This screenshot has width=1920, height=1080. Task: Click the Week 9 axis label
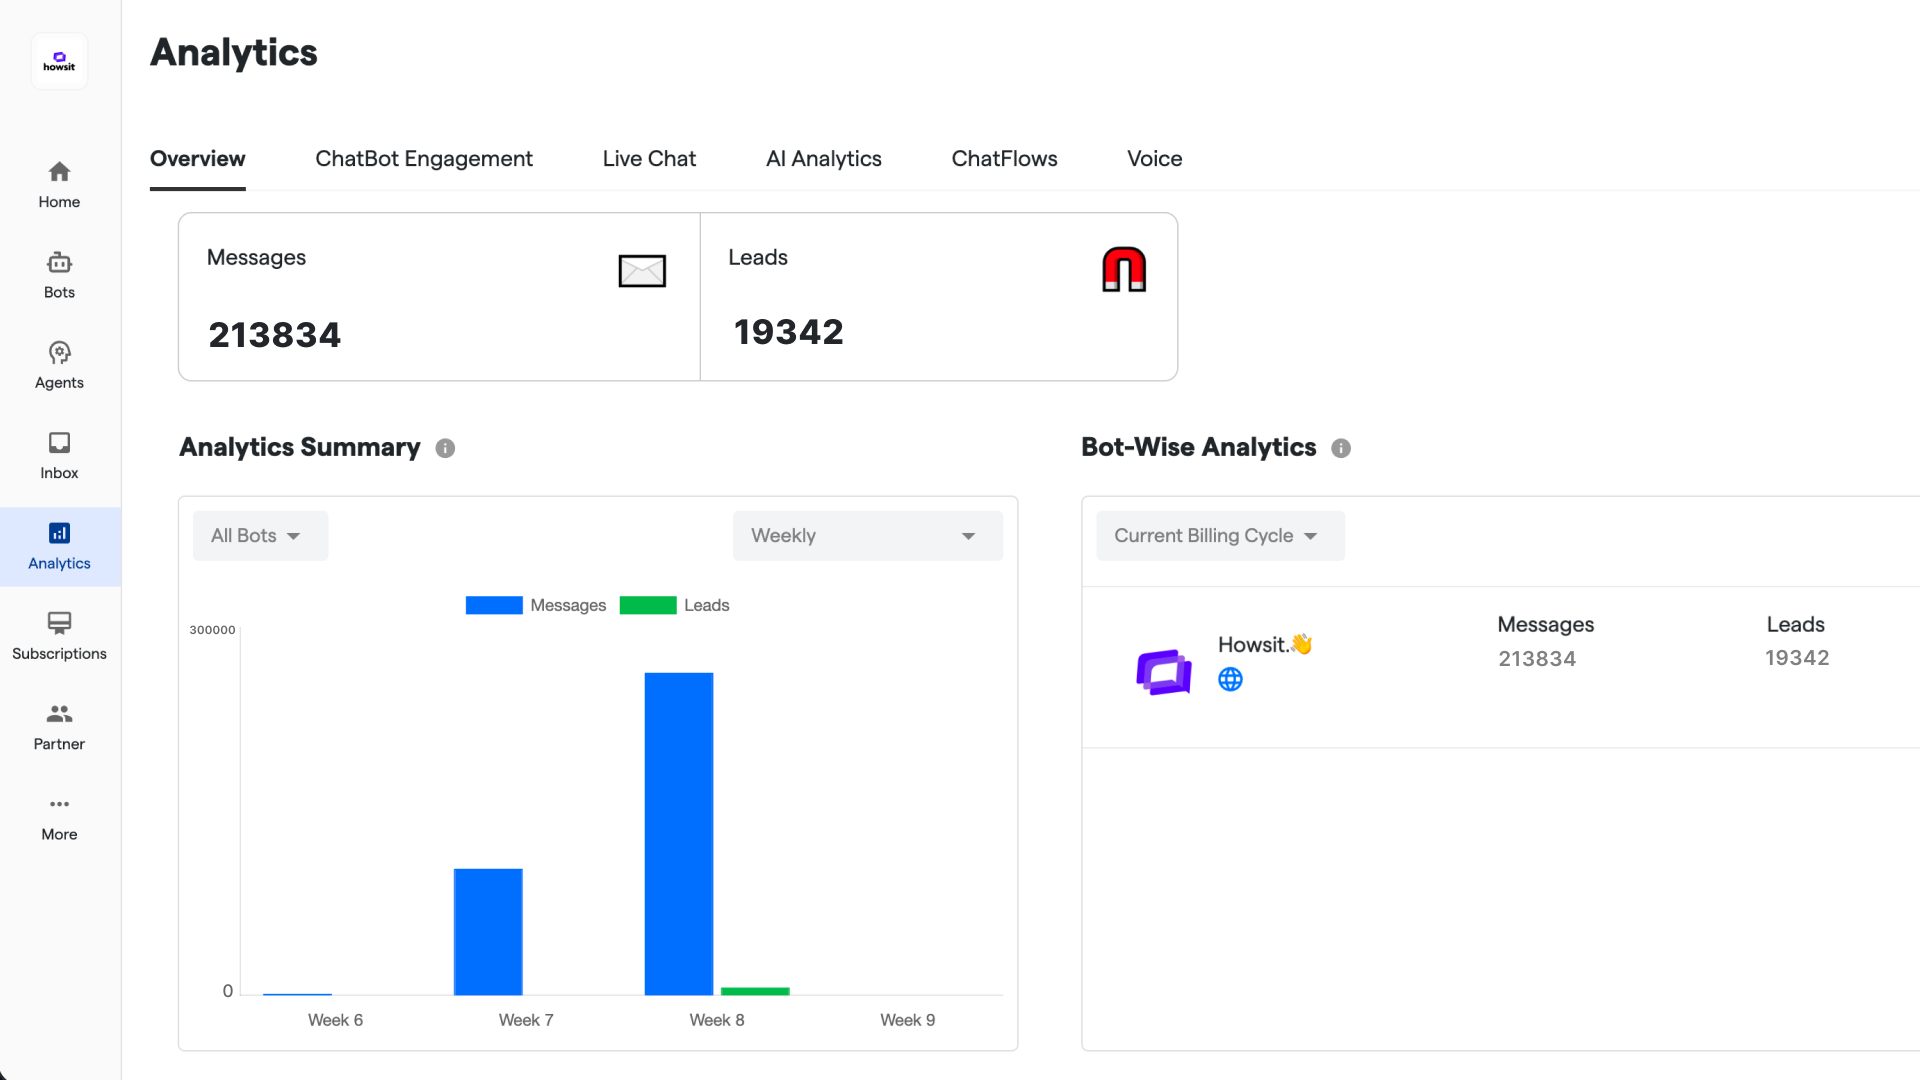[x=908, y=1020]
